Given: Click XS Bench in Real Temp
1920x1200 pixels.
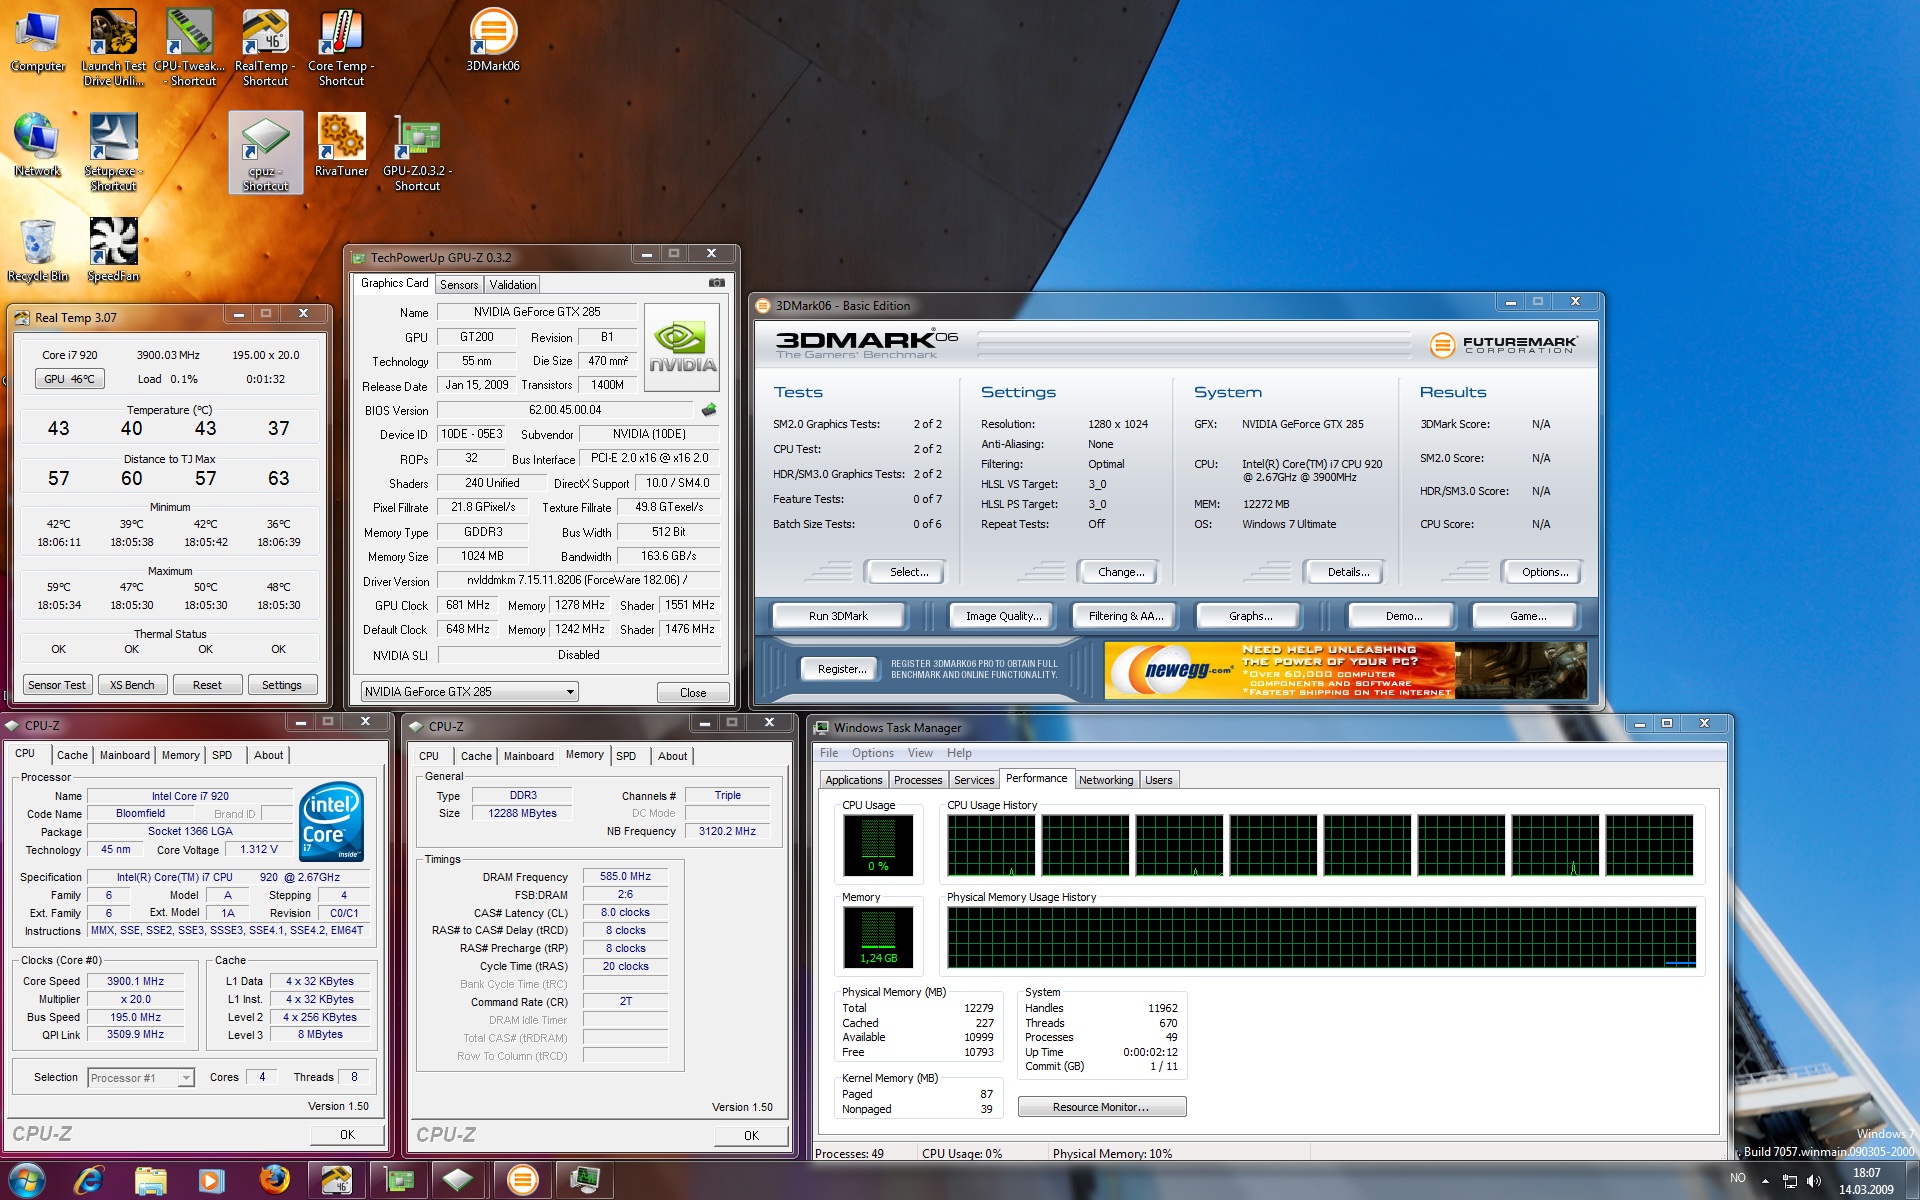Looking at the screenshot, I should tap(132, 685).
